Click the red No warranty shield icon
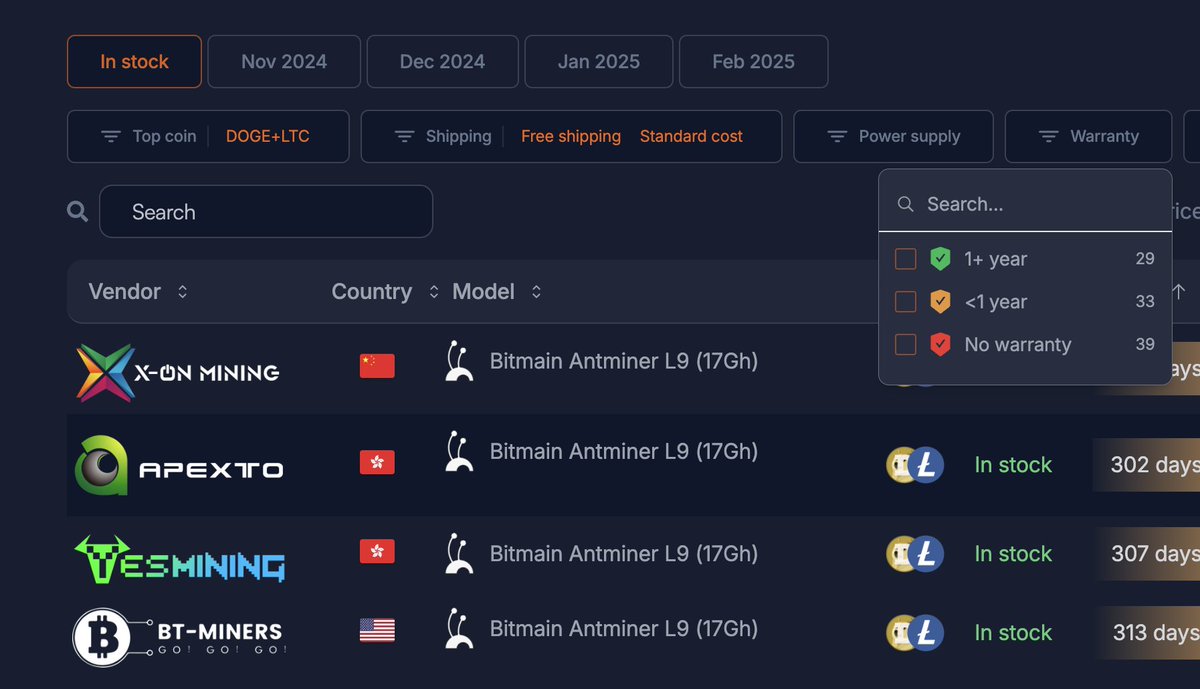This screenshot has width=1200, height=689. (x=939, y=344)
